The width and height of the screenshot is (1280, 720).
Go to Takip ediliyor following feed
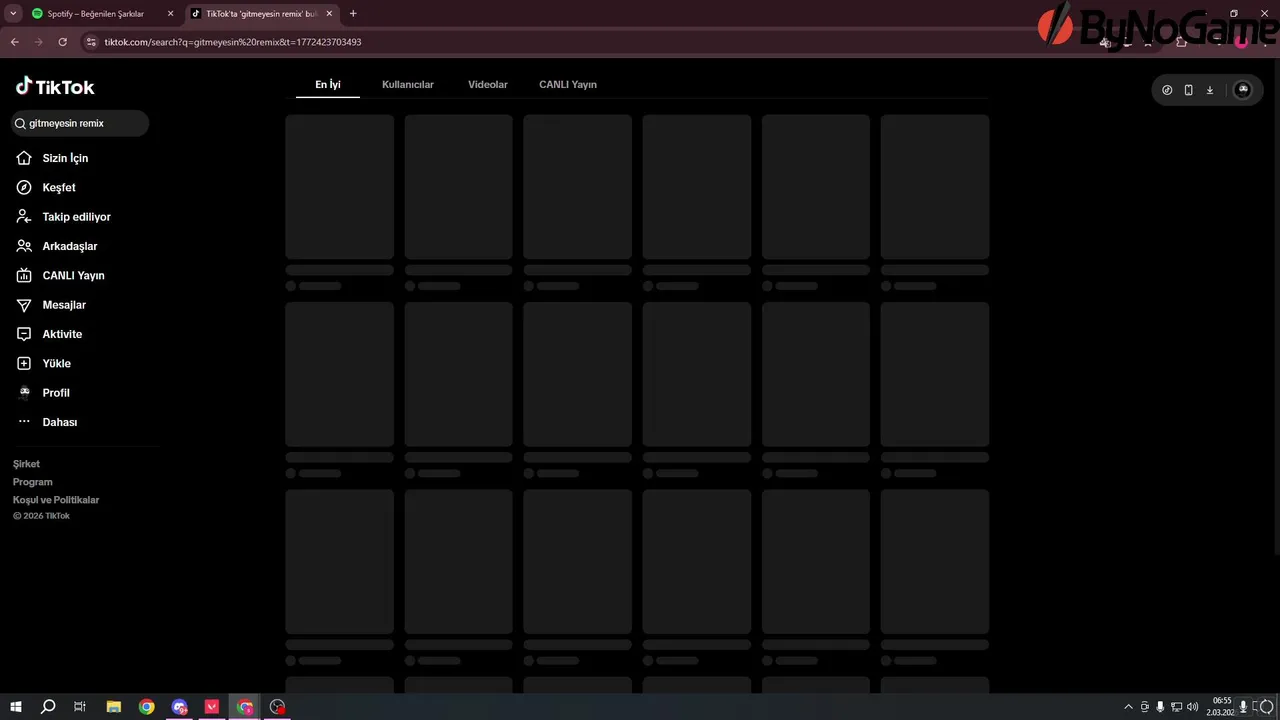click(x=63, y=217)
